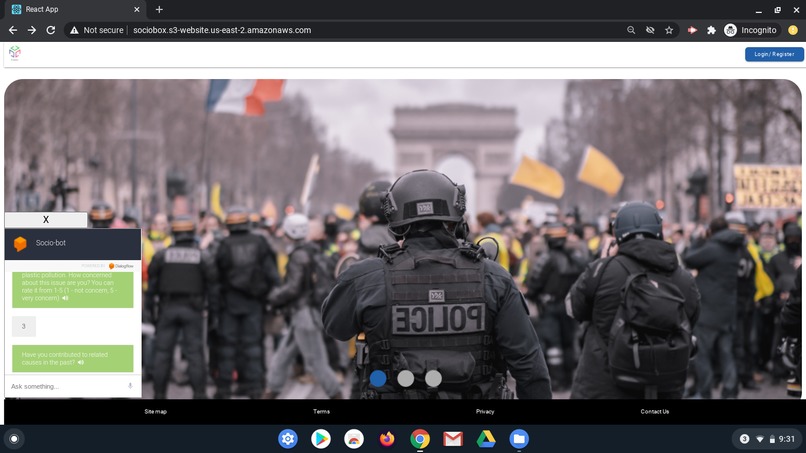
Task: Click the Incognito profile indicator
Action: pyautogui.click(x=750, y=30)
